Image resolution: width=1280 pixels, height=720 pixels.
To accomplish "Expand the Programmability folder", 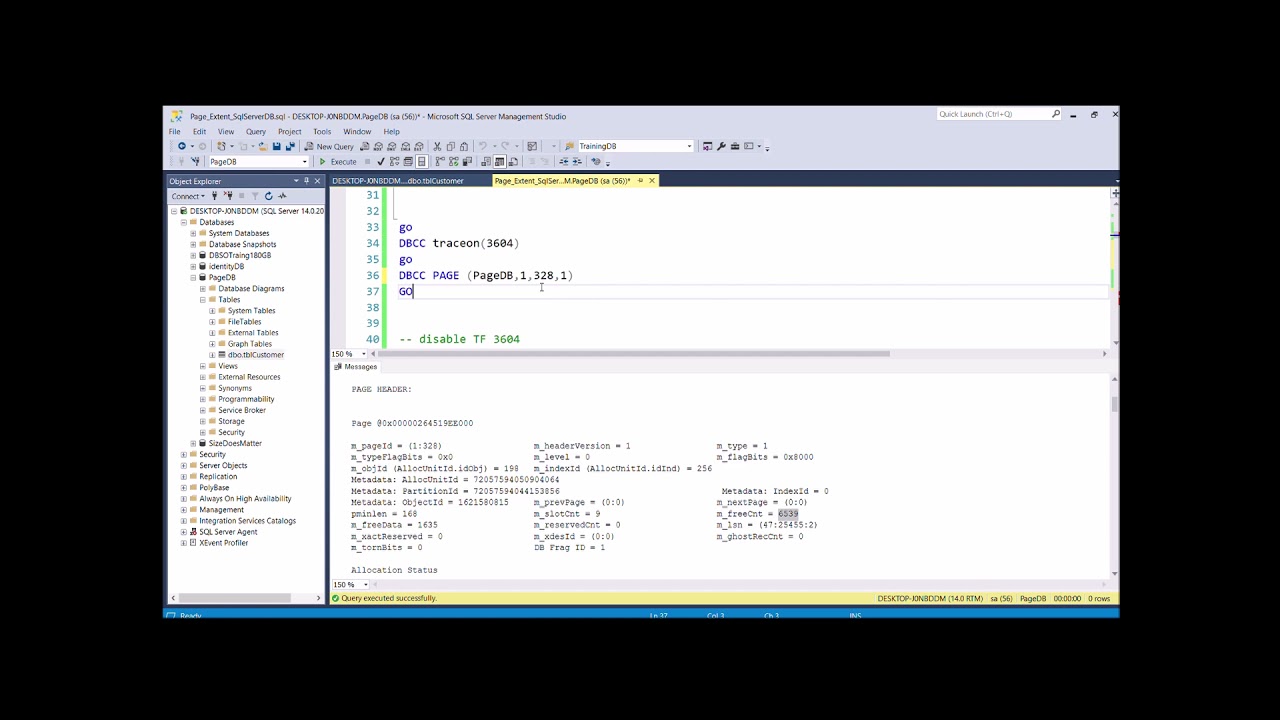I will tap(202, 399).
